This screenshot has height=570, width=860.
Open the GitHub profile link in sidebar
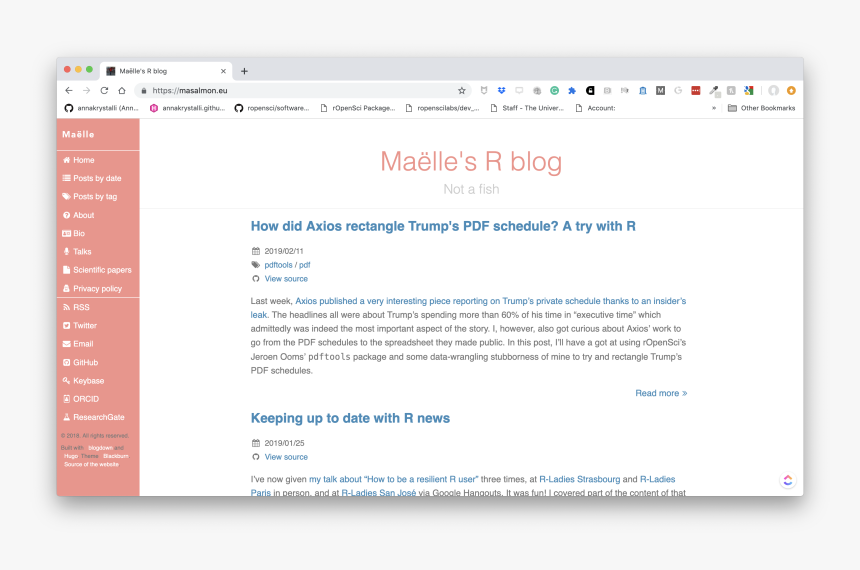pyautogui.click(x=85, y=362)
